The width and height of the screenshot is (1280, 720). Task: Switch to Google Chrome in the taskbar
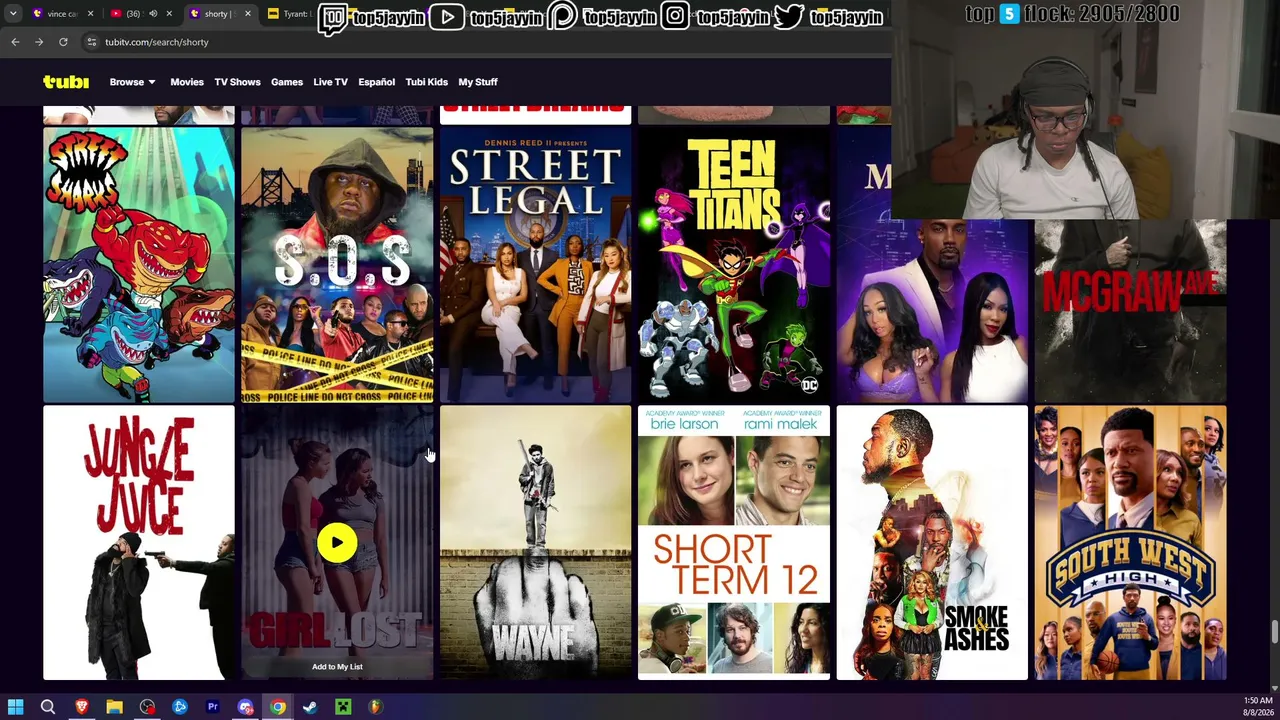pos(277,707)
